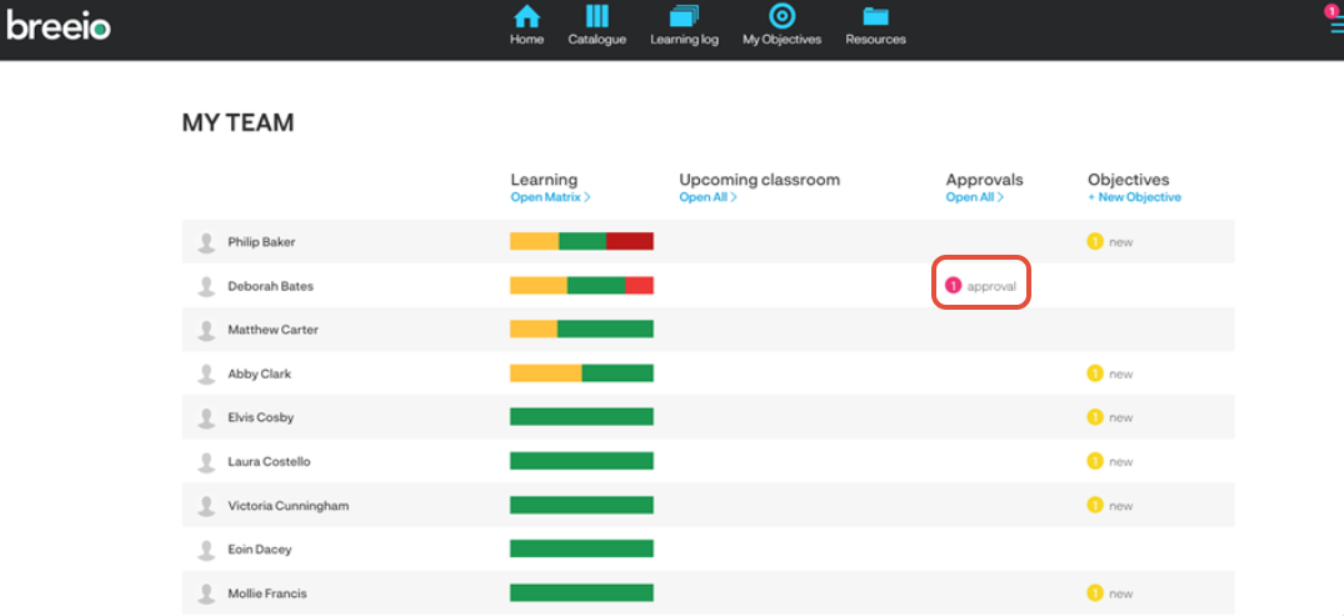
Task: Open Abby Clark's name
Action: tap(259, 374)
